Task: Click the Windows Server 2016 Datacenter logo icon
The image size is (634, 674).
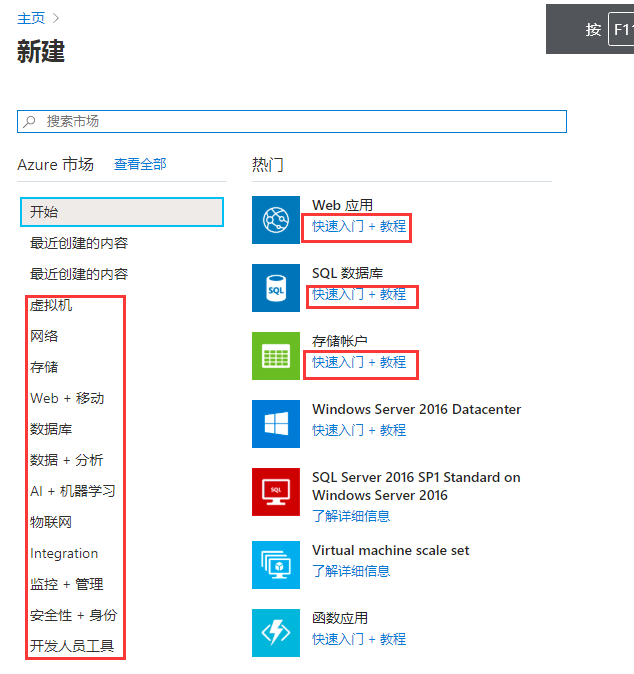Action: (x=276, y=424)
